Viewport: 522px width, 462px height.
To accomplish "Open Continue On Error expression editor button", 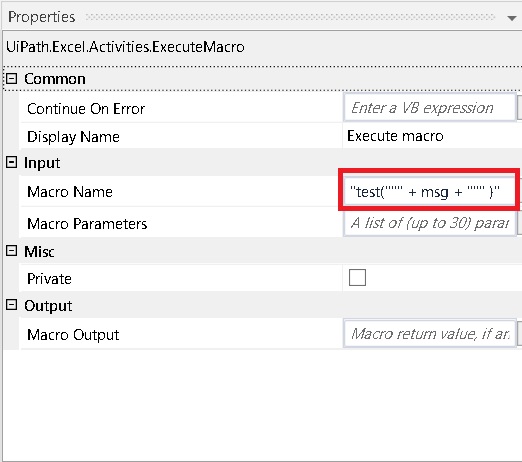I will [x=519, y=107].
